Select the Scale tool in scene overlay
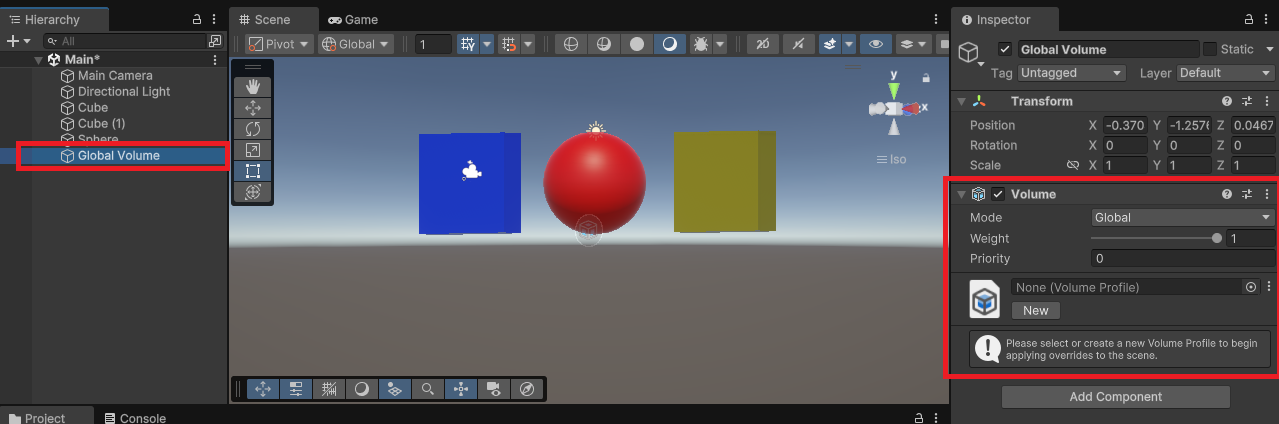 click(252, 149)
